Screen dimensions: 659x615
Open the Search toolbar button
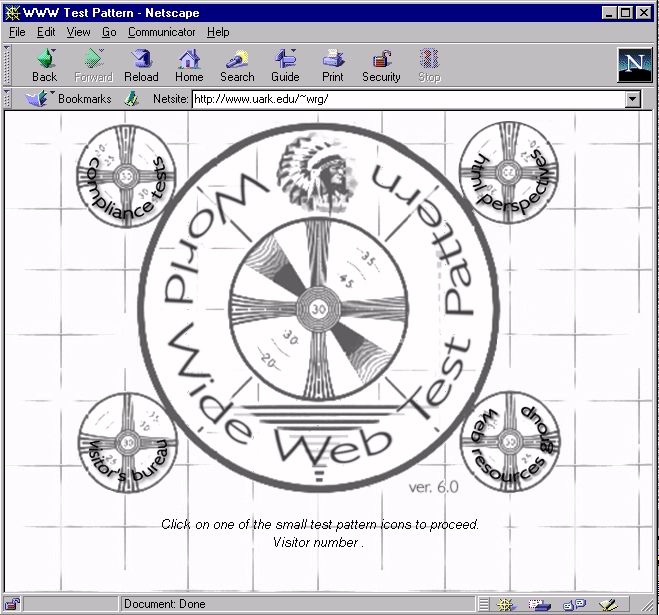[237, 65]
